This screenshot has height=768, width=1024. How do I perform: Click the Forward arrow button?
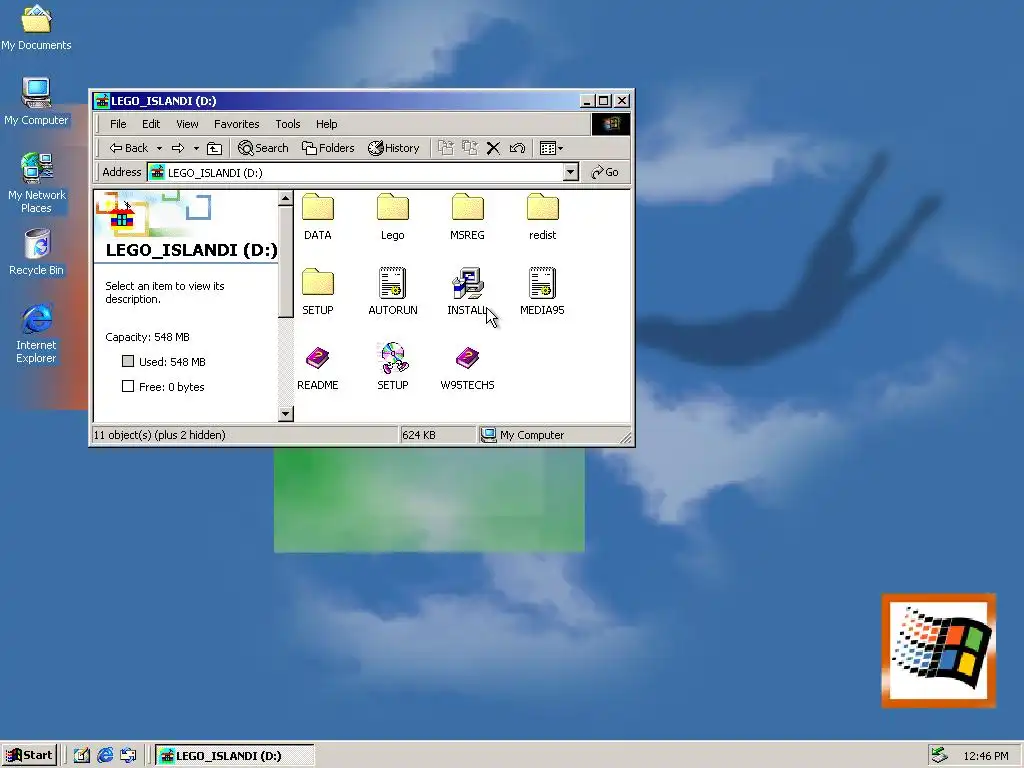point(178,148)
